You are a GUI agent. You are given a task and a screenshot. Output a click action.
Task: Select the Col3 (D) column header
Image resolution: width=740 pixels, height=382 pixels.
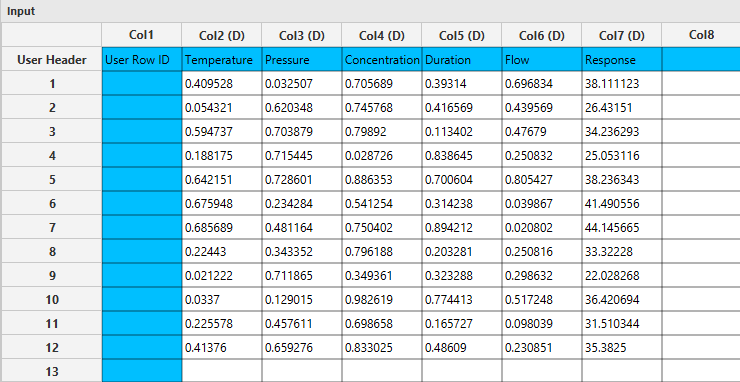(x=302, y=35)
